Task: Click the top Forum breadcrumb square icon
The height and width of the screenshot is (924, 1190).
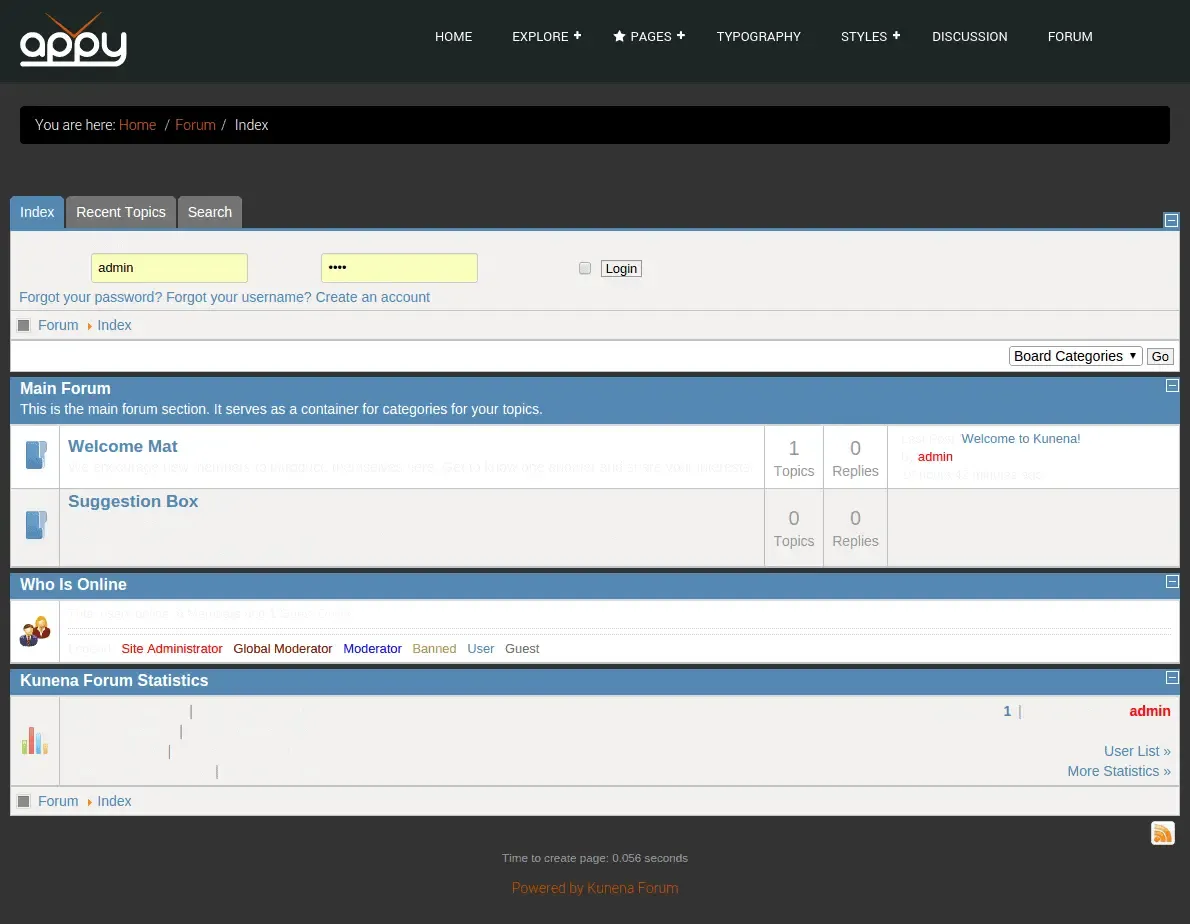Action: tap(24, 325)
